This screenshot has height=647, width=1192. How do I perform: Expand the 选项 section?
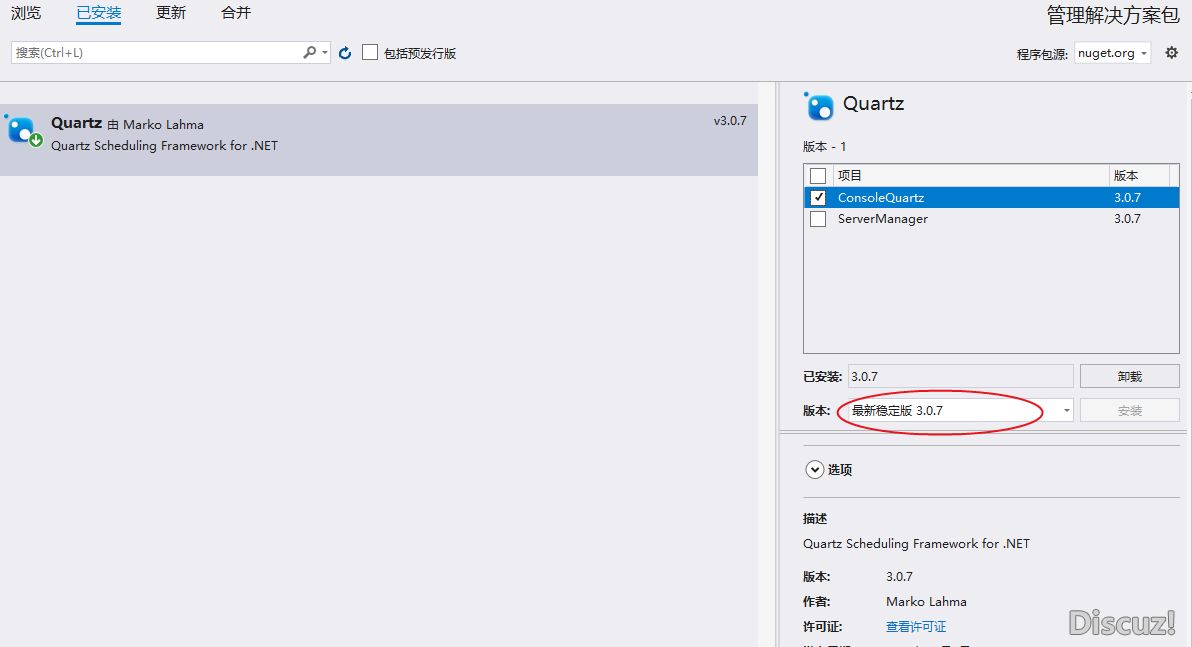point(814,470)
